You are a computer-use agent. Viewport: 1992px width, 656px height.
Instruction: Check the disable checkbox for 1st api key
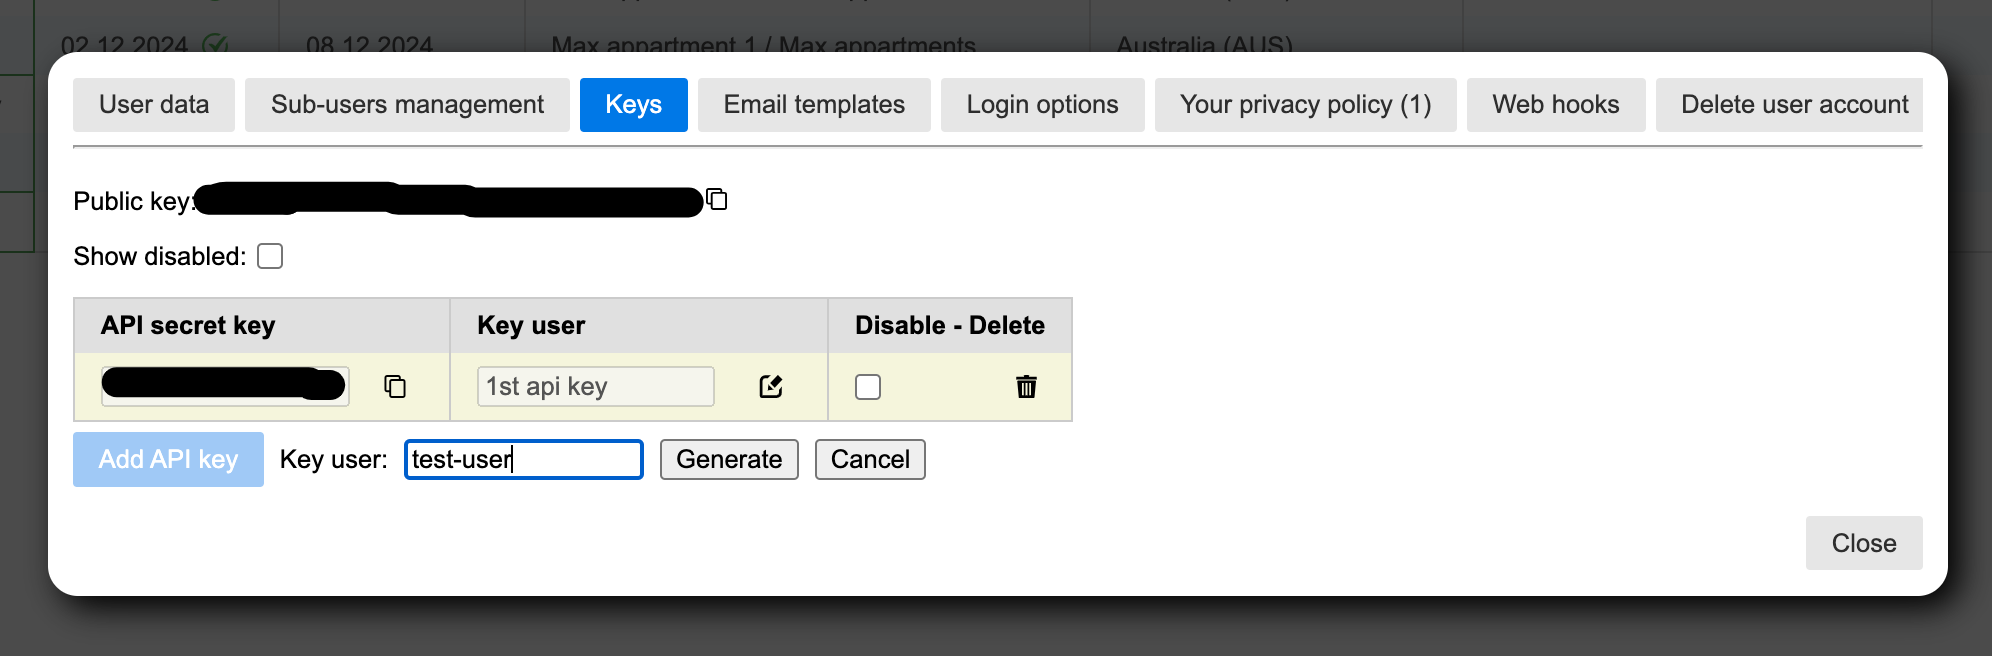(x=868, y=387)
